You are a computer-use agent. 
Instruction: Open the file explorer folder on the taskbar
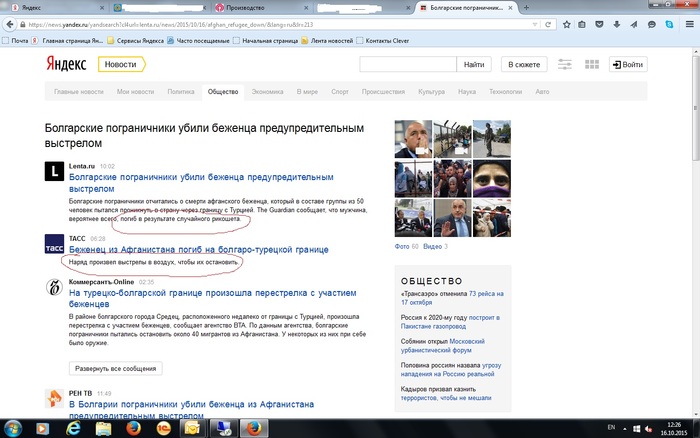(104, 429)
